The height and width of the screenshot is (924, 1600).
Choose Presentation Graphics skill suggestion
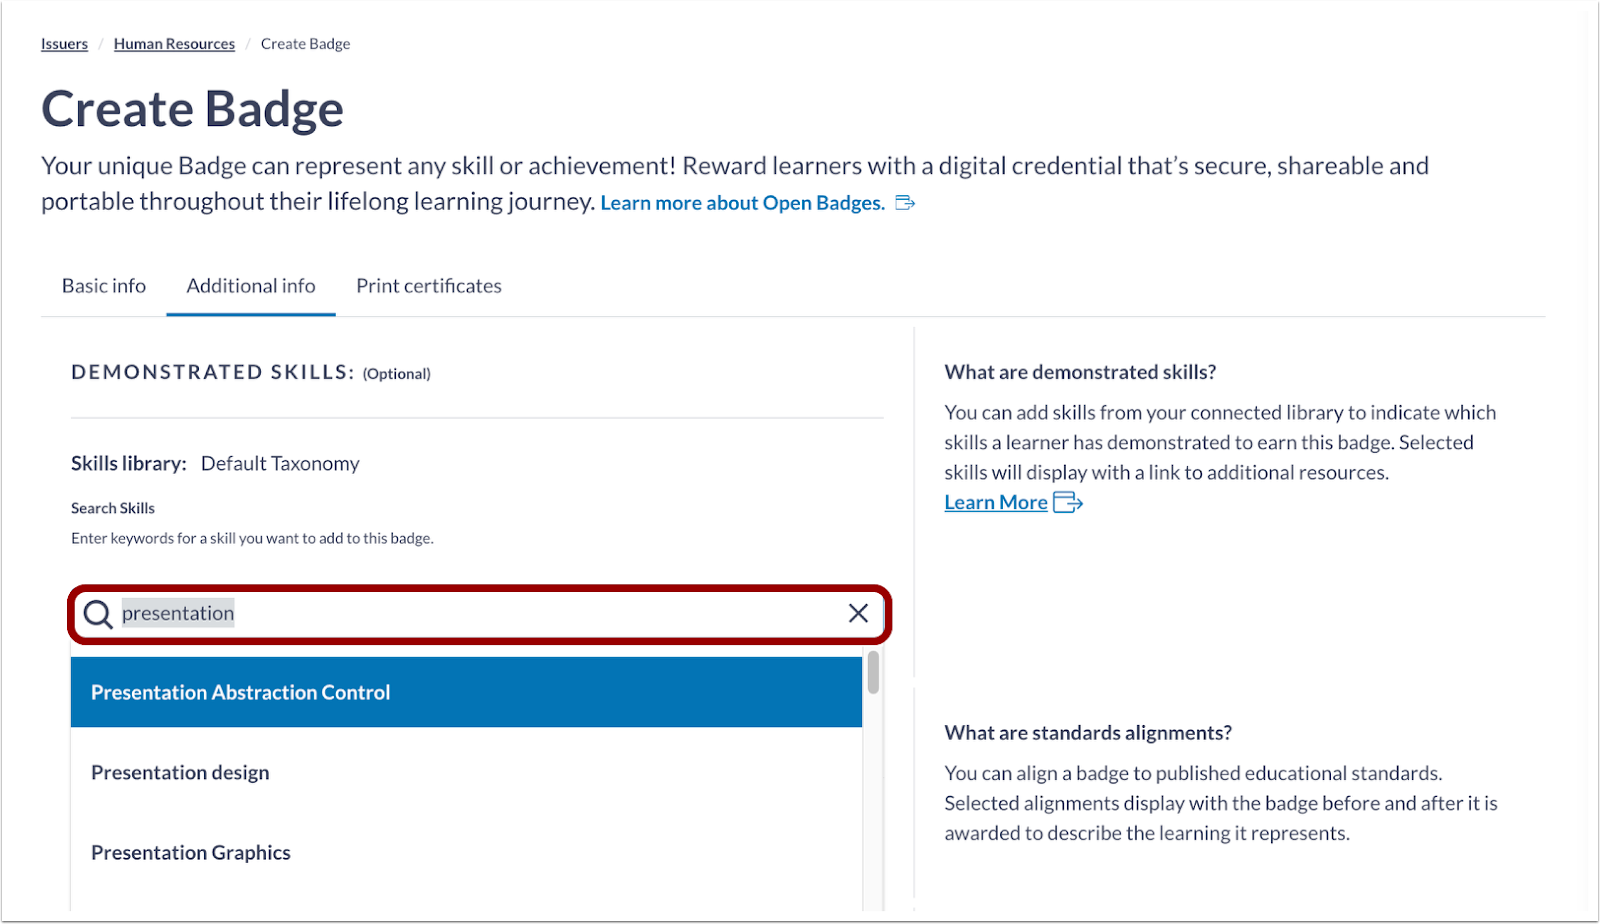[x=190, y=851]
